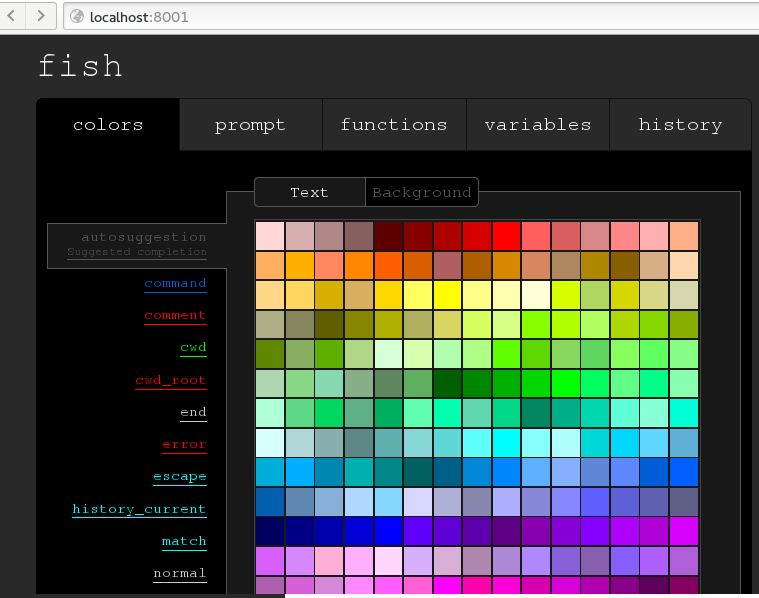Click the browser back arrow
Viewport: 759px width, 598px height.
pyautogui.click(x=11, y=16)
